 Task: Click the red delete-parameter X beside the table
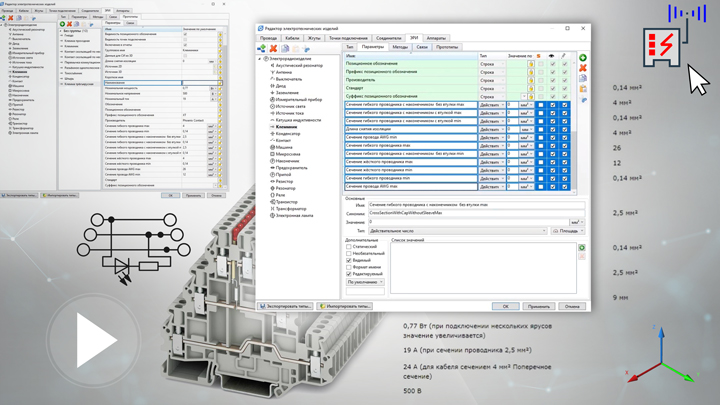pyautogui.click(x=583, y=68)
